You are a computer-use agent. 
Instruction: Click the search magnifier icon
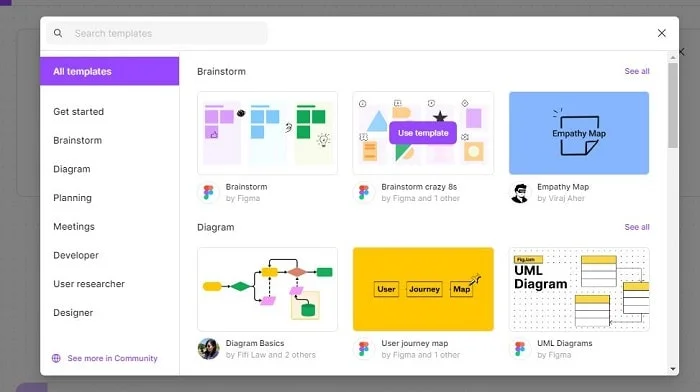point(58,33)
